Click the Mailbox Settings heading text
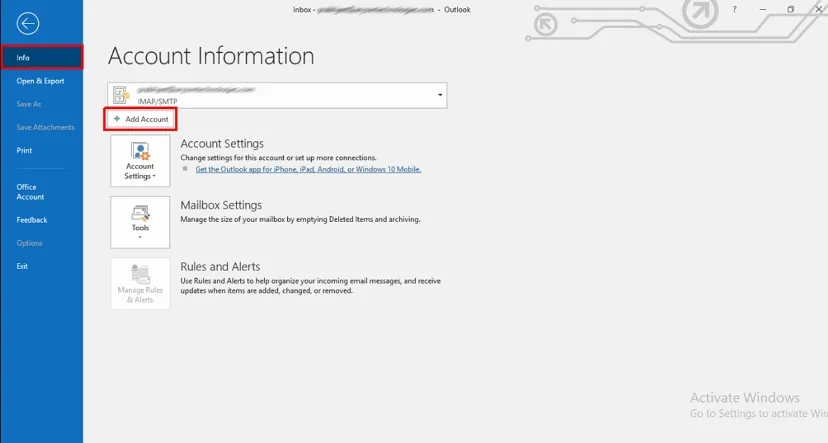This screenshot has width=828, height=443. 221,205
